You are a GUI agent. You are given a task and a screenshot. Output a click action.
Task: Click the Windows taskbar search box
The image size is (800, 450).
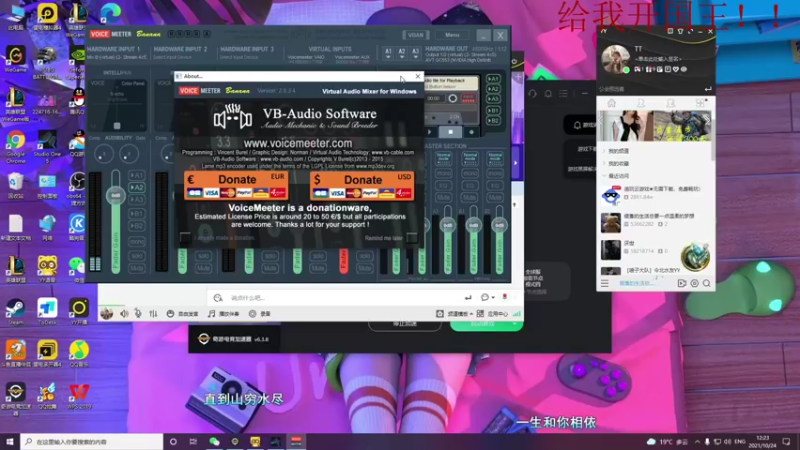pyautogui.click(x=92, y=441)
